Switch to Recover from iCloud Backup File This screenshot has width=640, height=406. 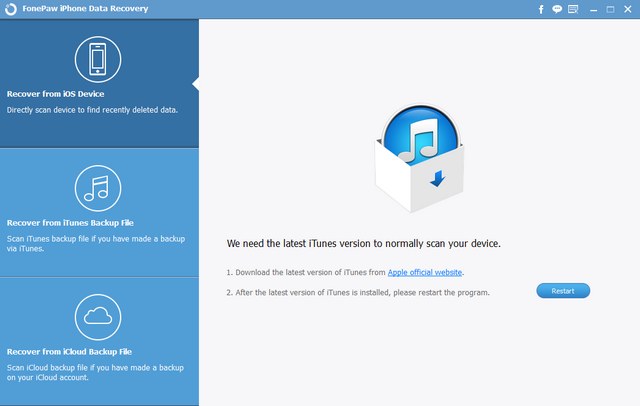69,352
